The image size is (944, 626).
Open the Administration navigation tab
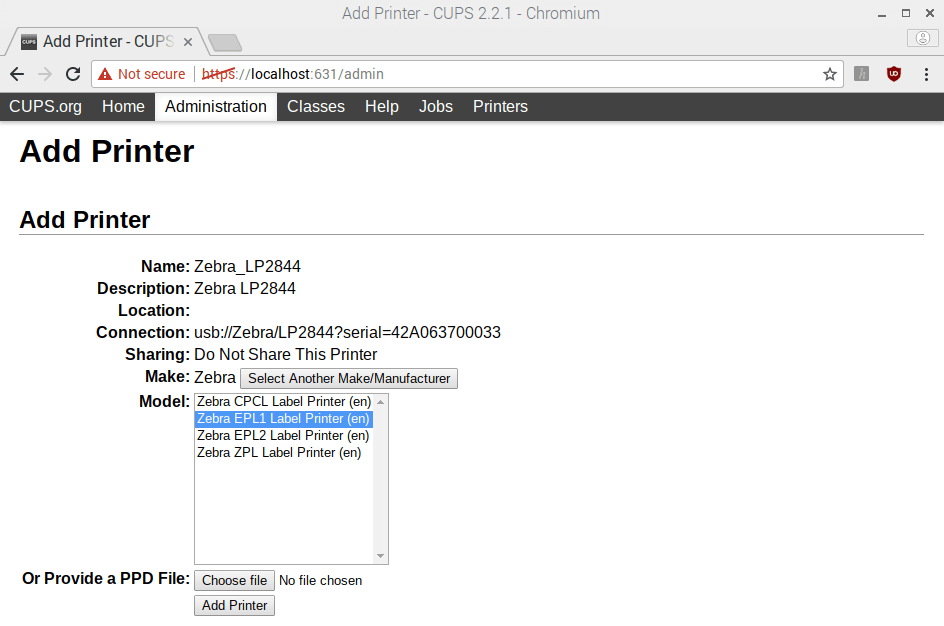pyautogui.click(x=216, y=107)
